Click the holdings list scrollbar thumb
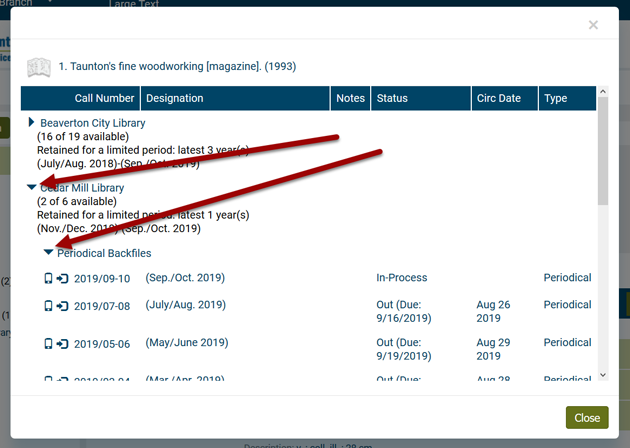 tap(603, 151)
